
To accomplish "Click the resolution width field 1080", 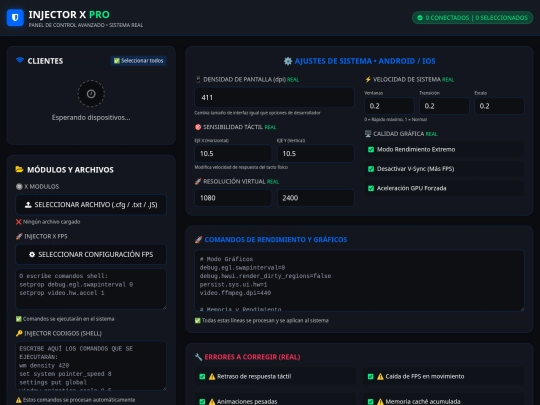I will click(x=233, y=198).
